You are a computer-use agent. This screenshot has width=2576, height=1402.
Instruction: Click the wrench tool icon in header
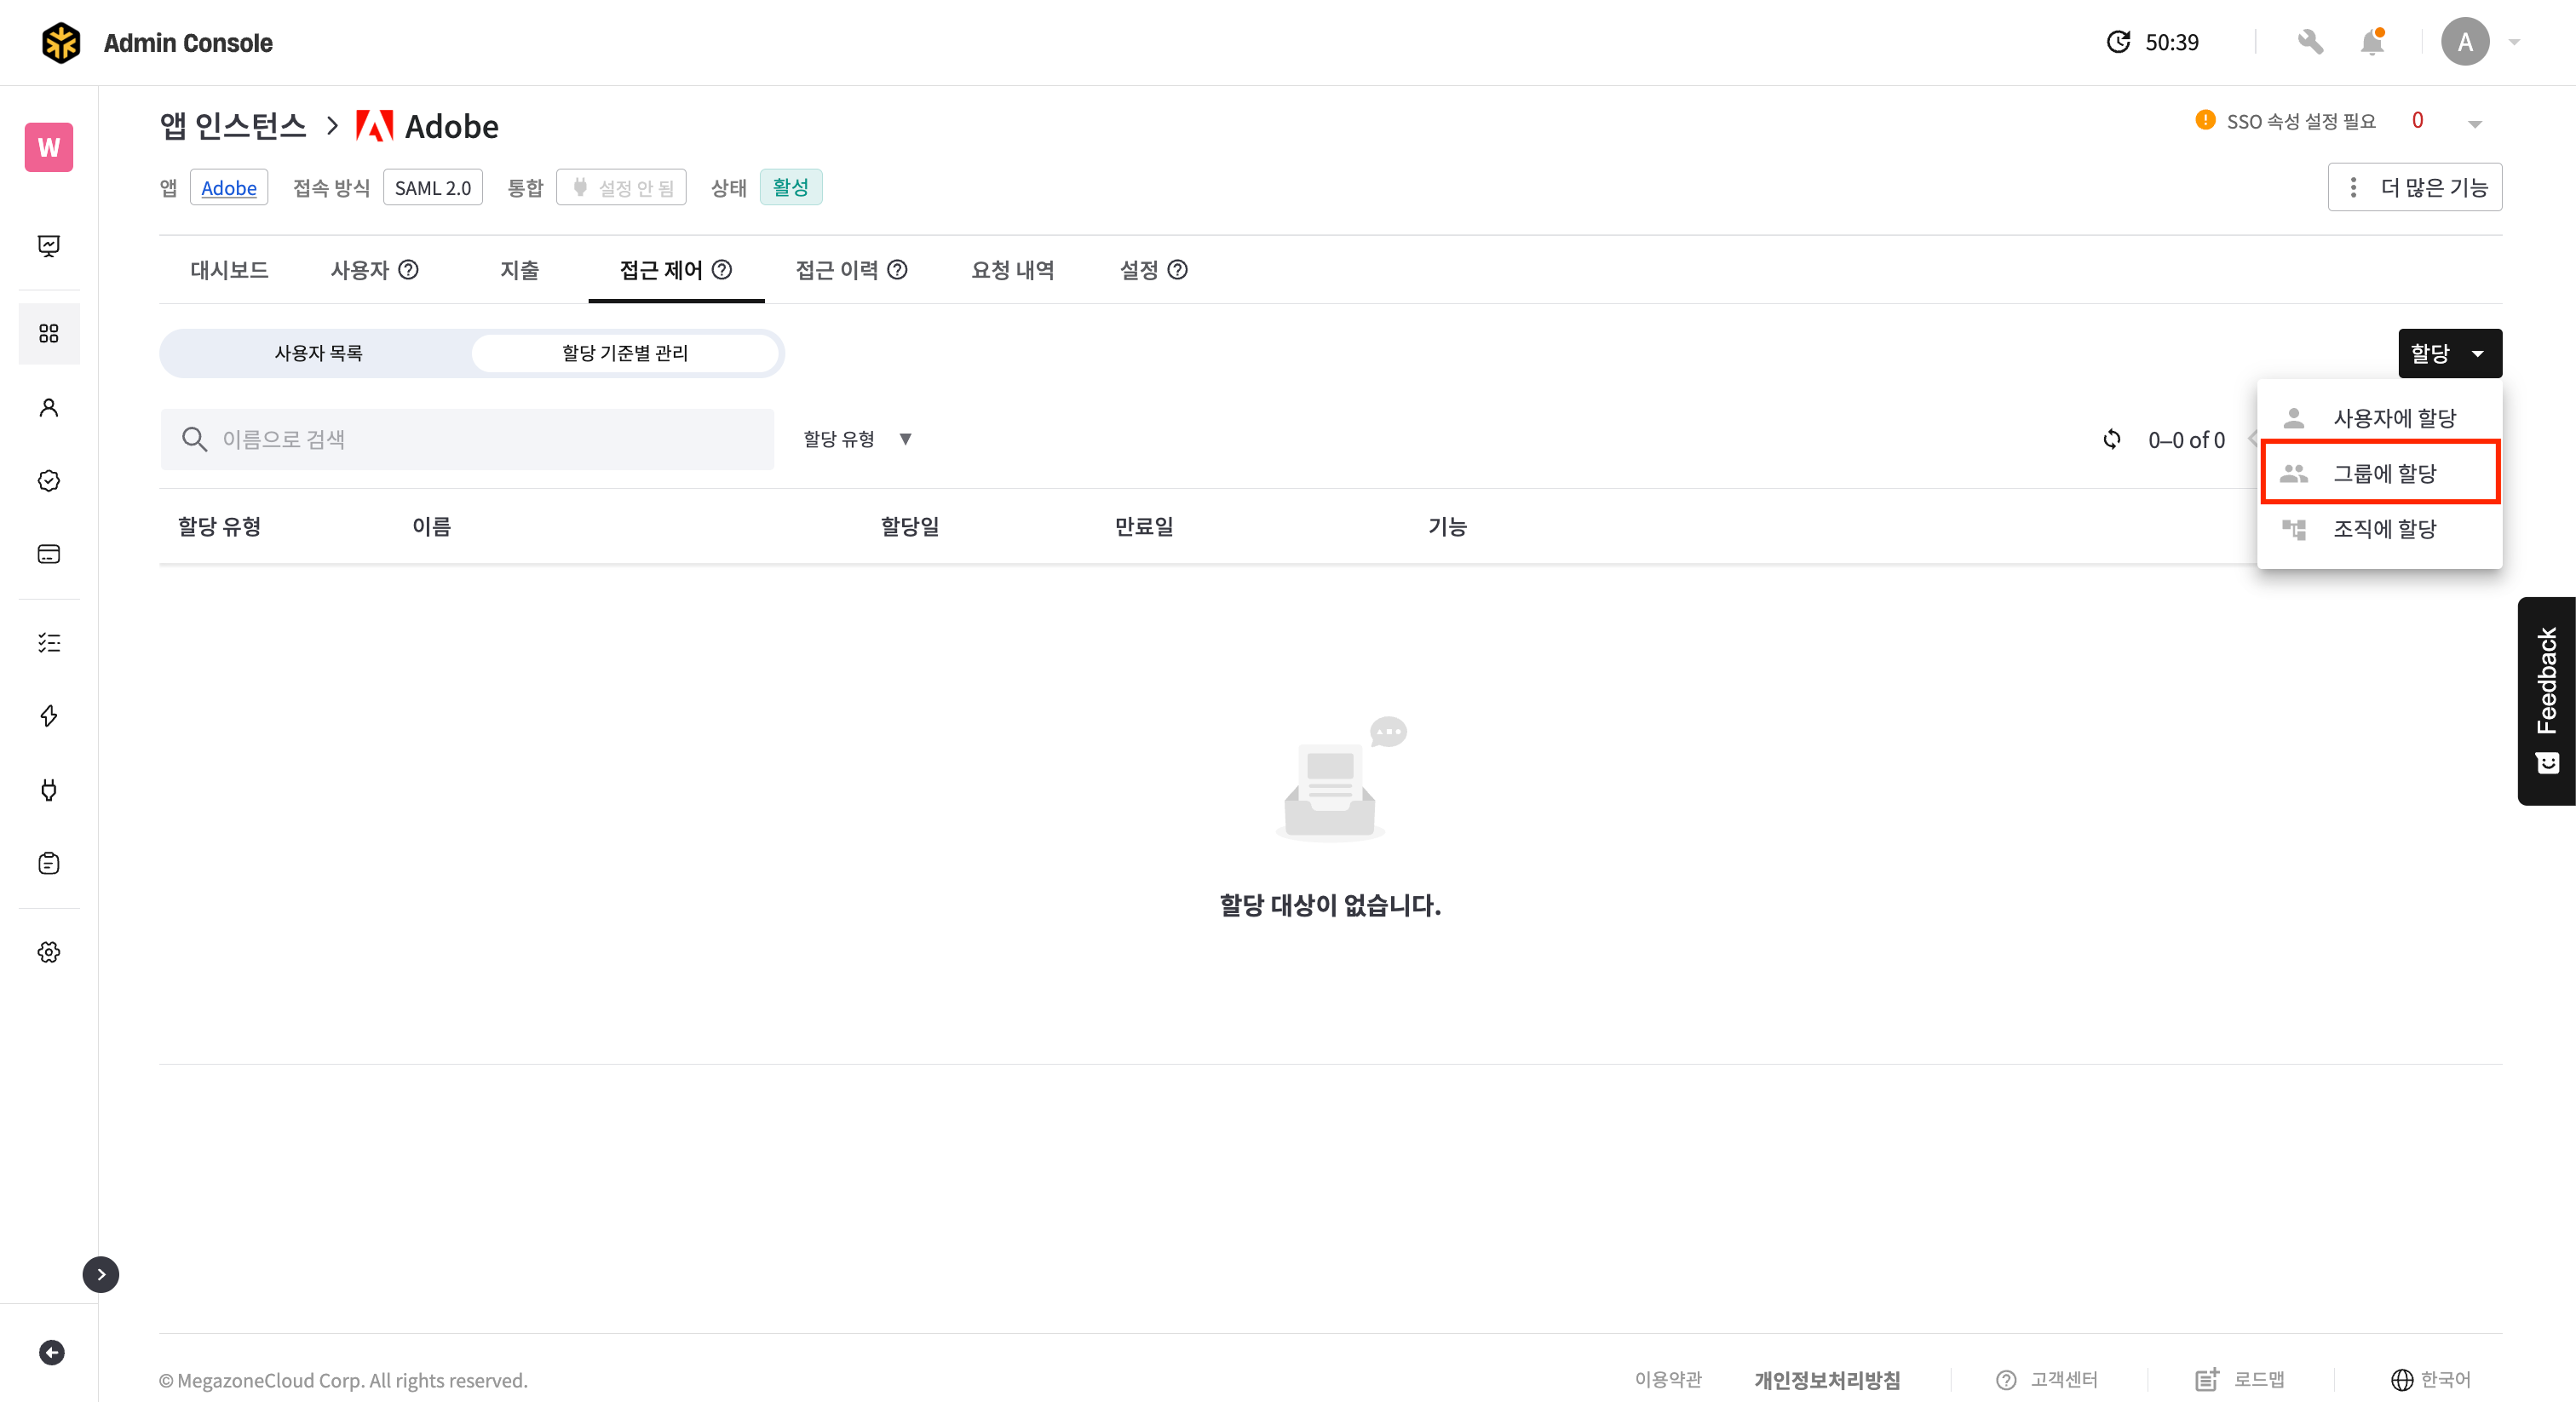pos(2310,42)
